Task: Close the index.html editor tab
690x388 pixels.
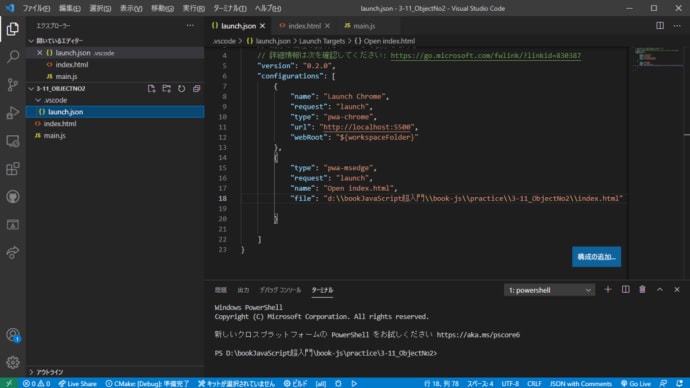Action: [x=327, y=26]
